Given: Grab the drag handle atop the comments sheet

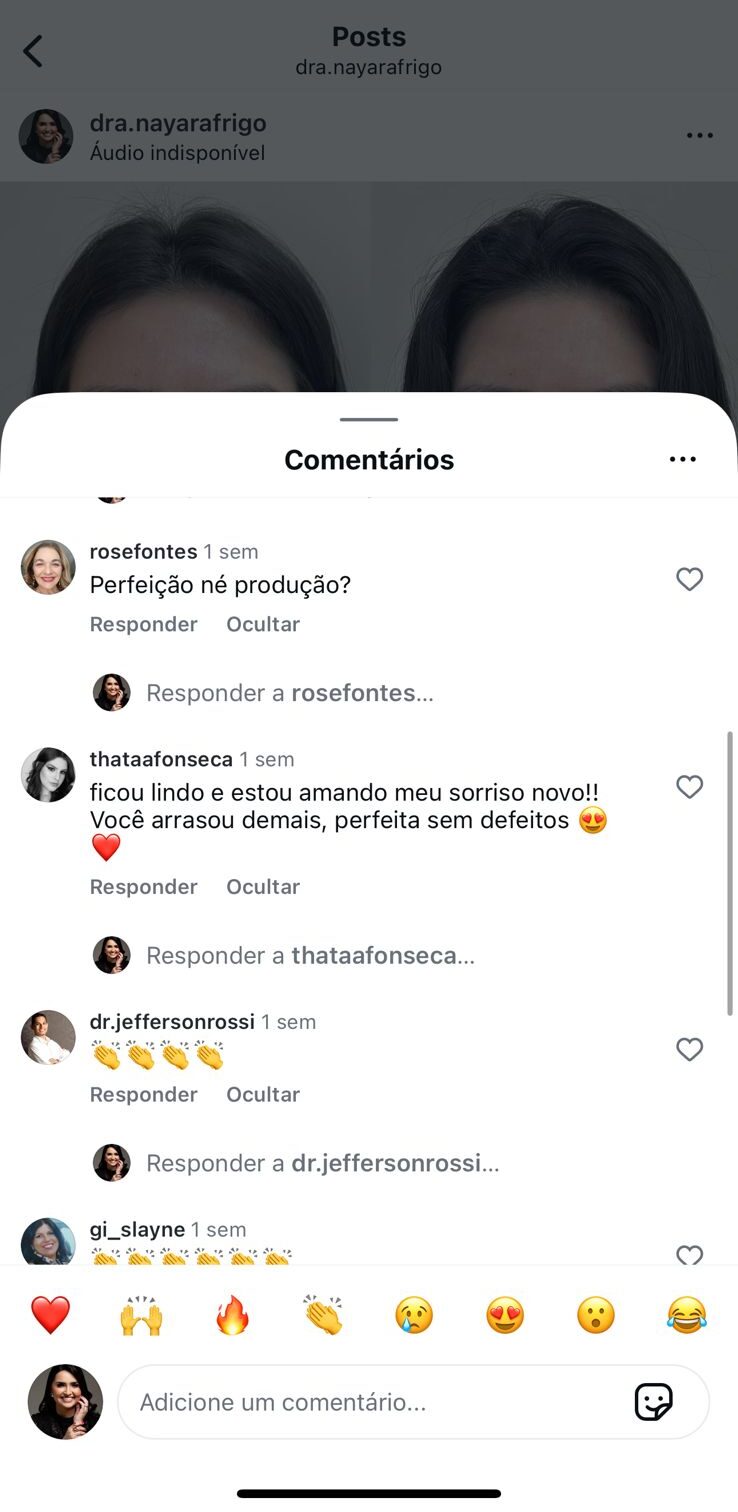Looking at the screenshot, I should click(369, 420).
